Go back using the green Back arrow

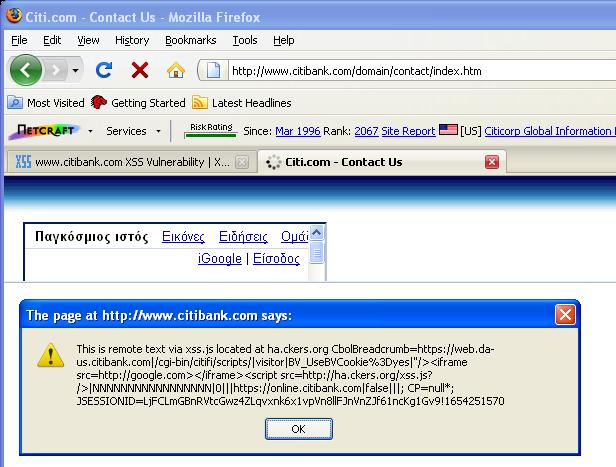(26, 70)
